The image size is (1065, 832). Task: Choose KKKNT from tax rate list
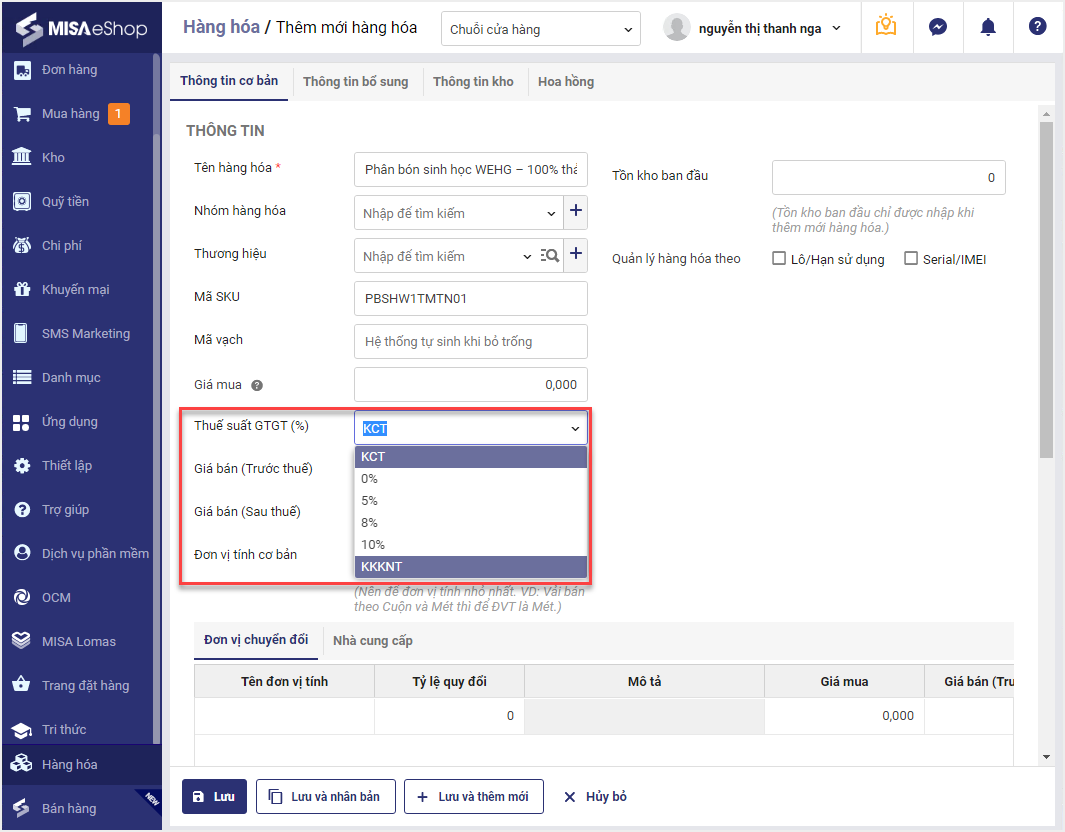pos(382,567)
